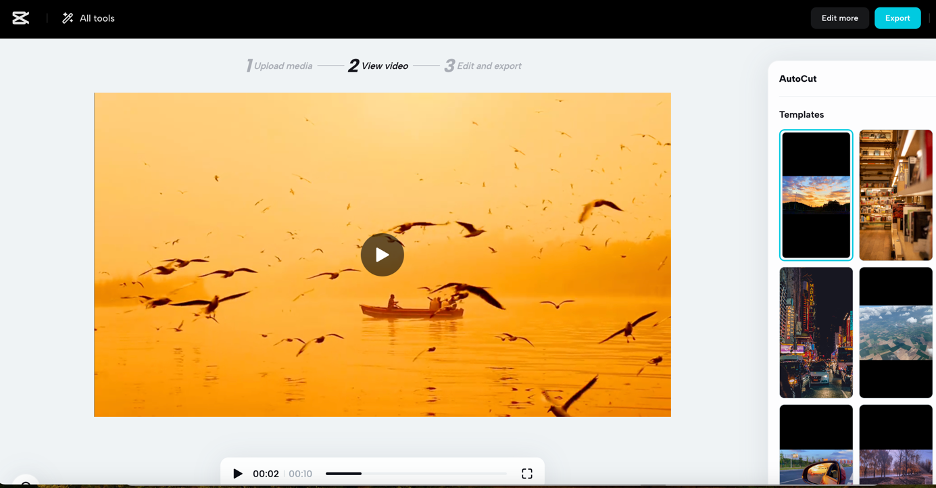Click the magic wand icon beside All tools
The height and width of the screenshot is (488, 936).
[x=67, y=18]
